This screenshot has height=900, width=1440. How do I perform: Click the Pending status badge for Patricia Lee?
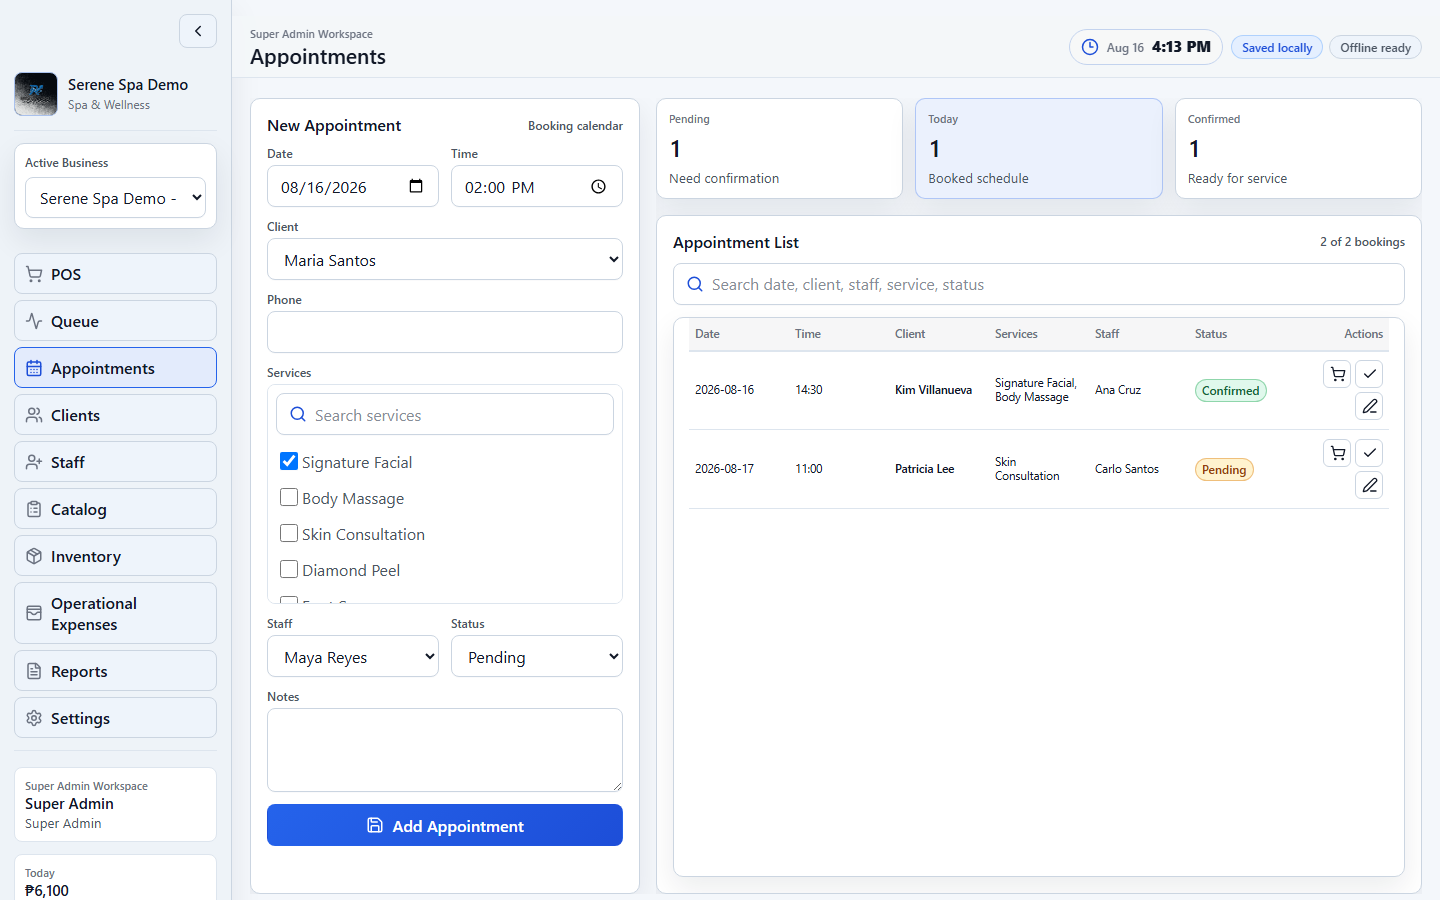coord(1224,470)
